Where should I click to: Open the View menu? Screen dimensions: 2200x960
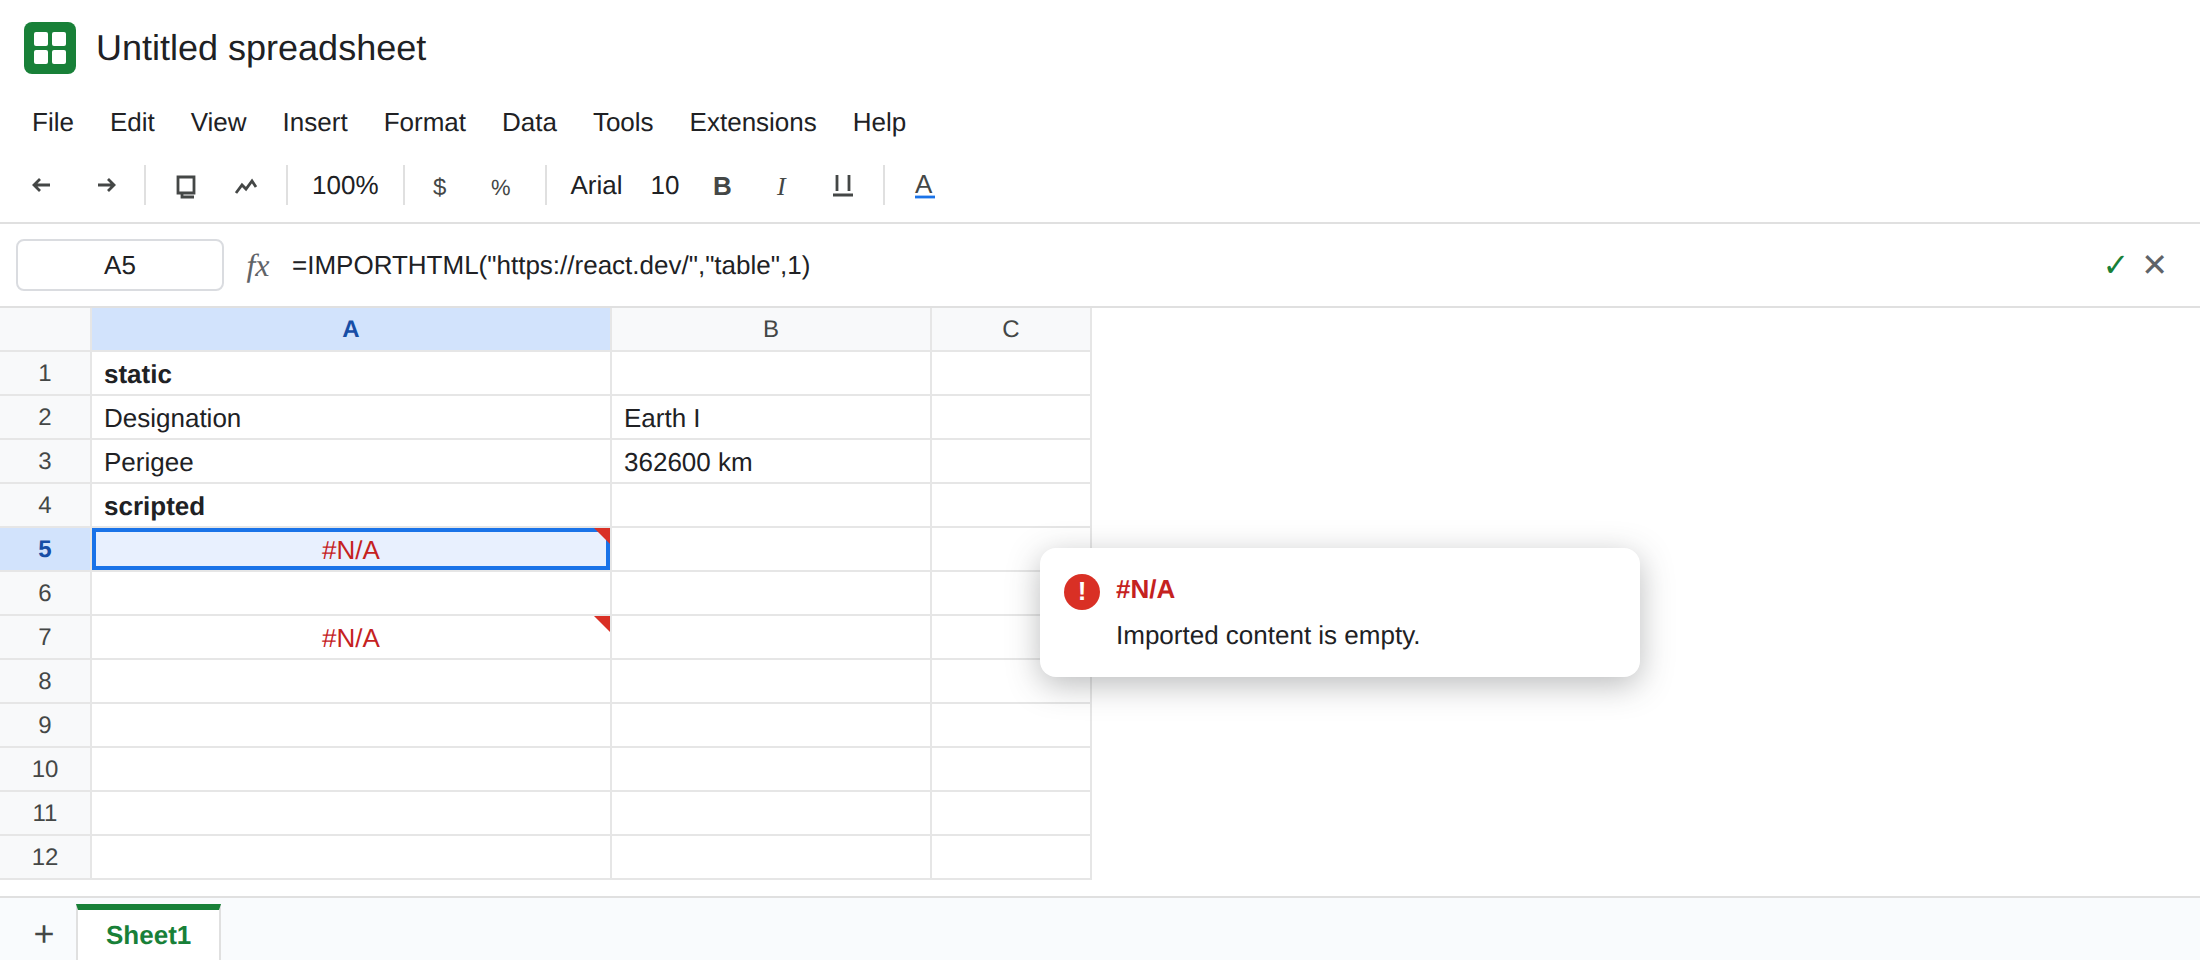pyautogui.click(x=218, y=122)
